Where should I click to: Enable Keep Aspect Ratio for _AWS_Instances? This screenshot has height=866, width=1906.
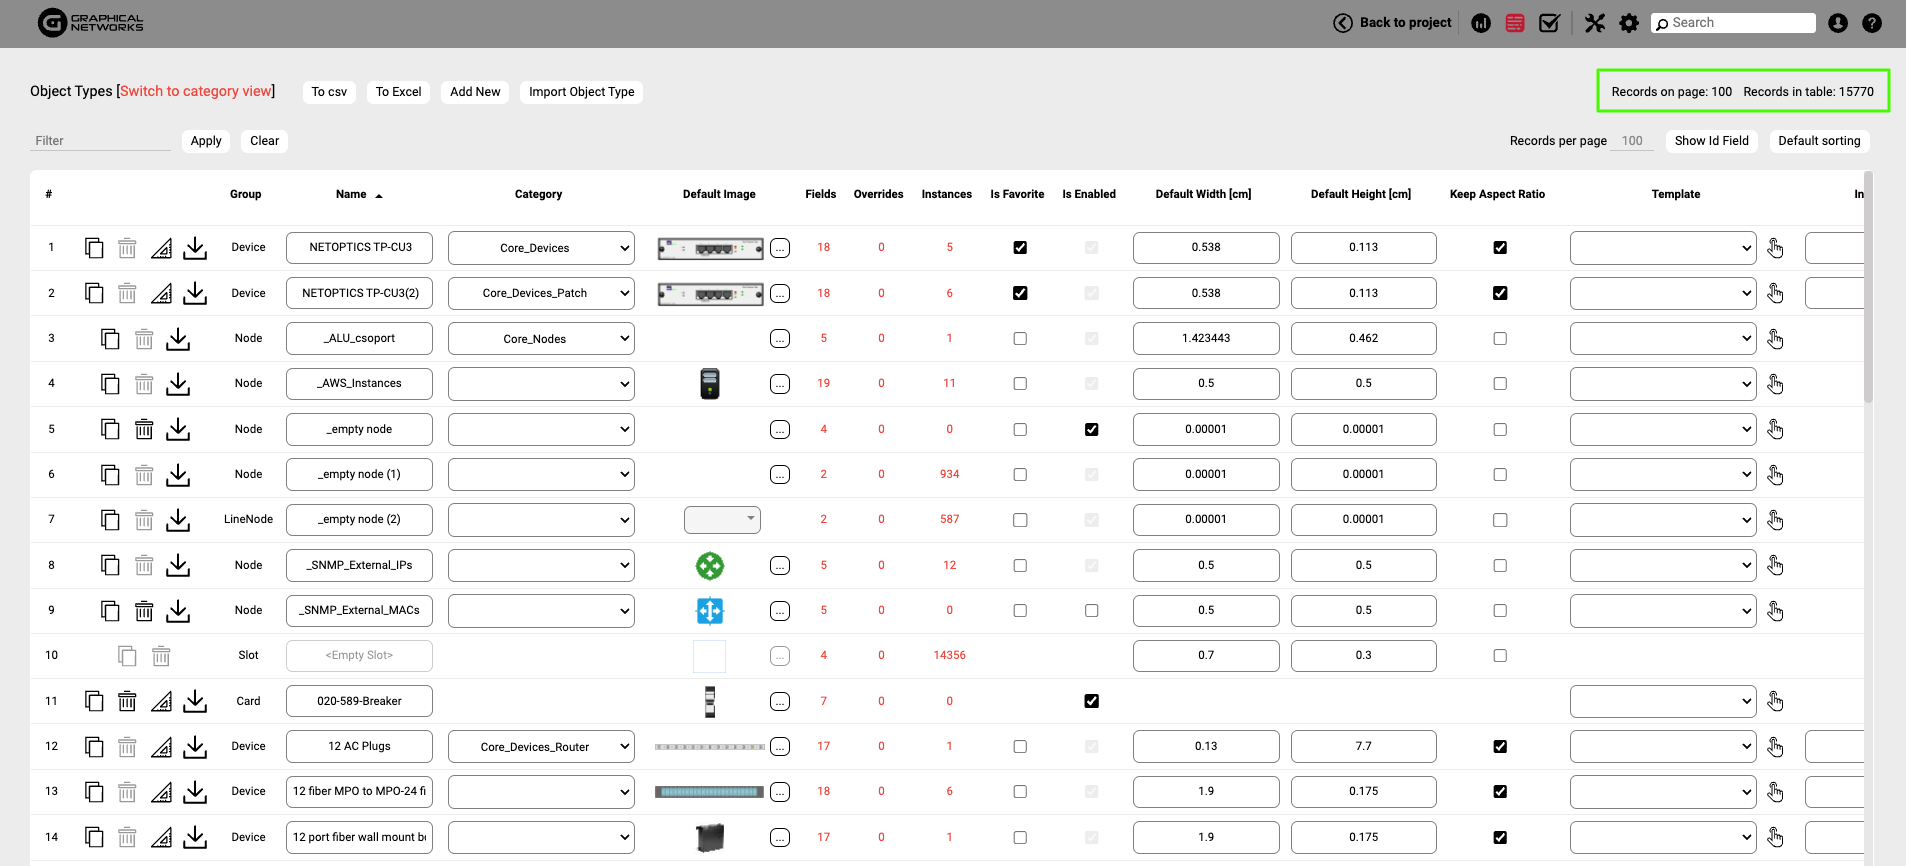(1499, 384)
